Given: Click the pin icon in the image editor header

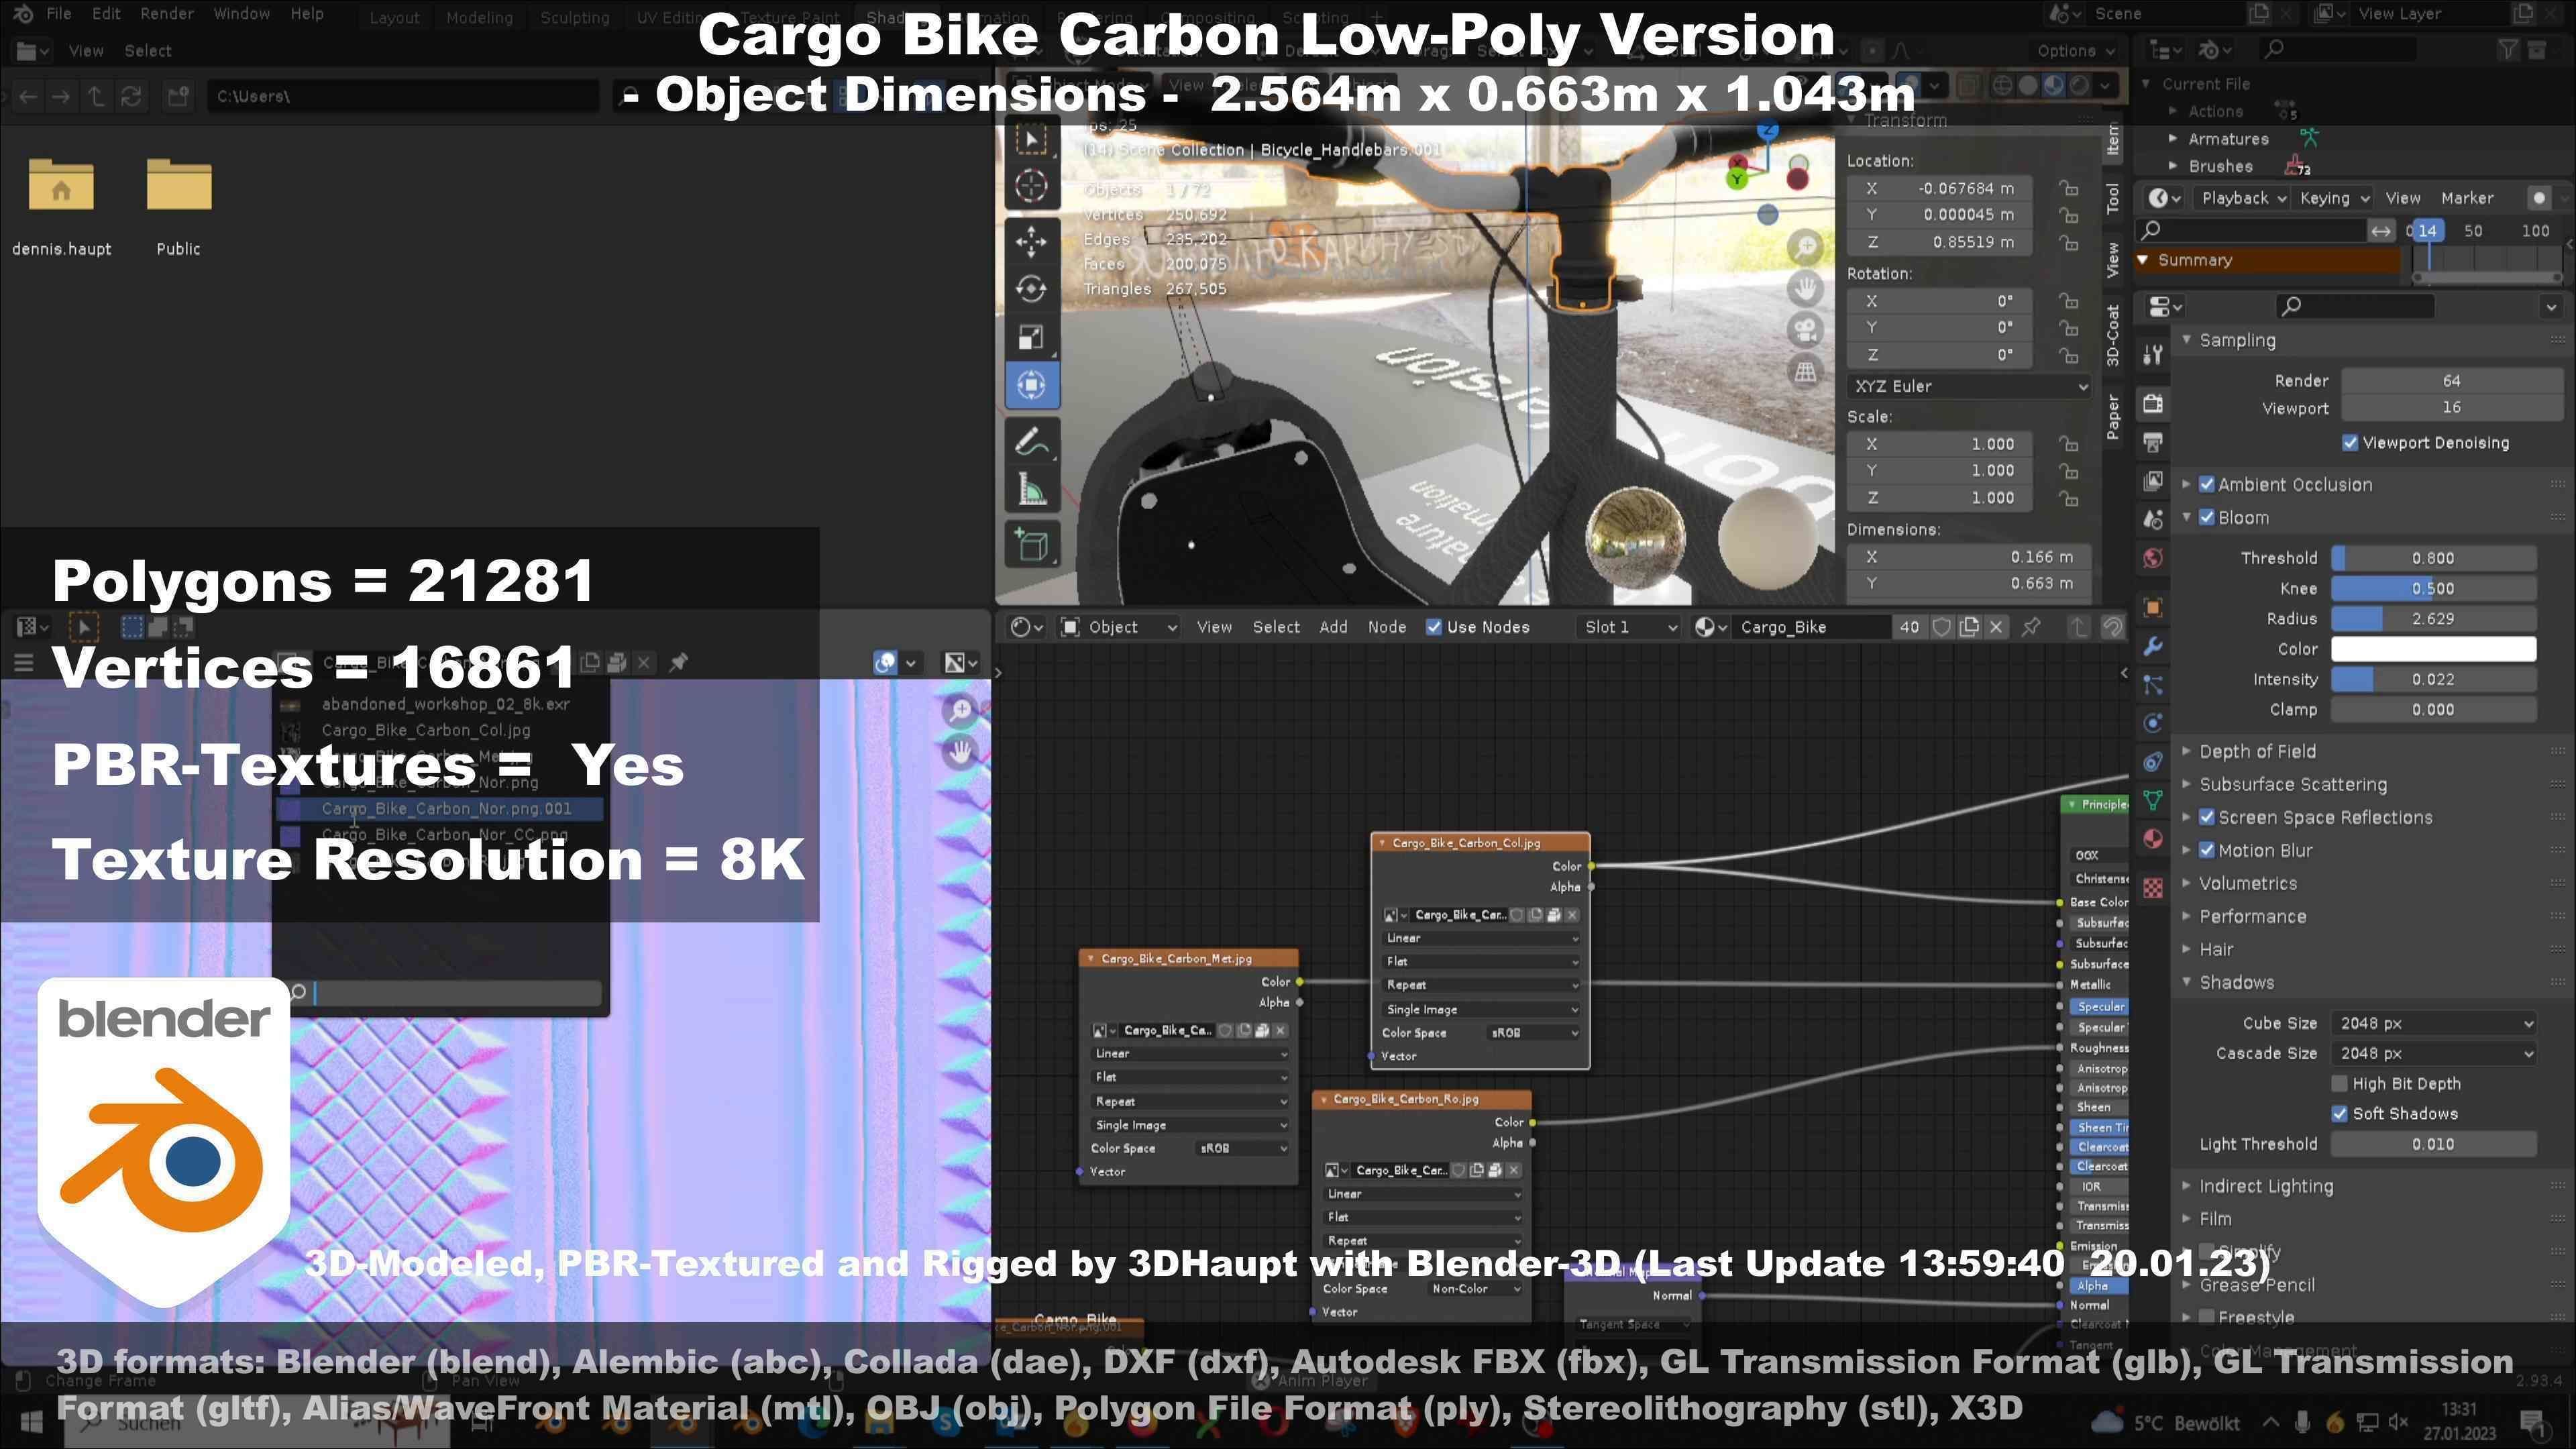Looking at the screenshot, I should pyautogui.click(x=679, y=662).
